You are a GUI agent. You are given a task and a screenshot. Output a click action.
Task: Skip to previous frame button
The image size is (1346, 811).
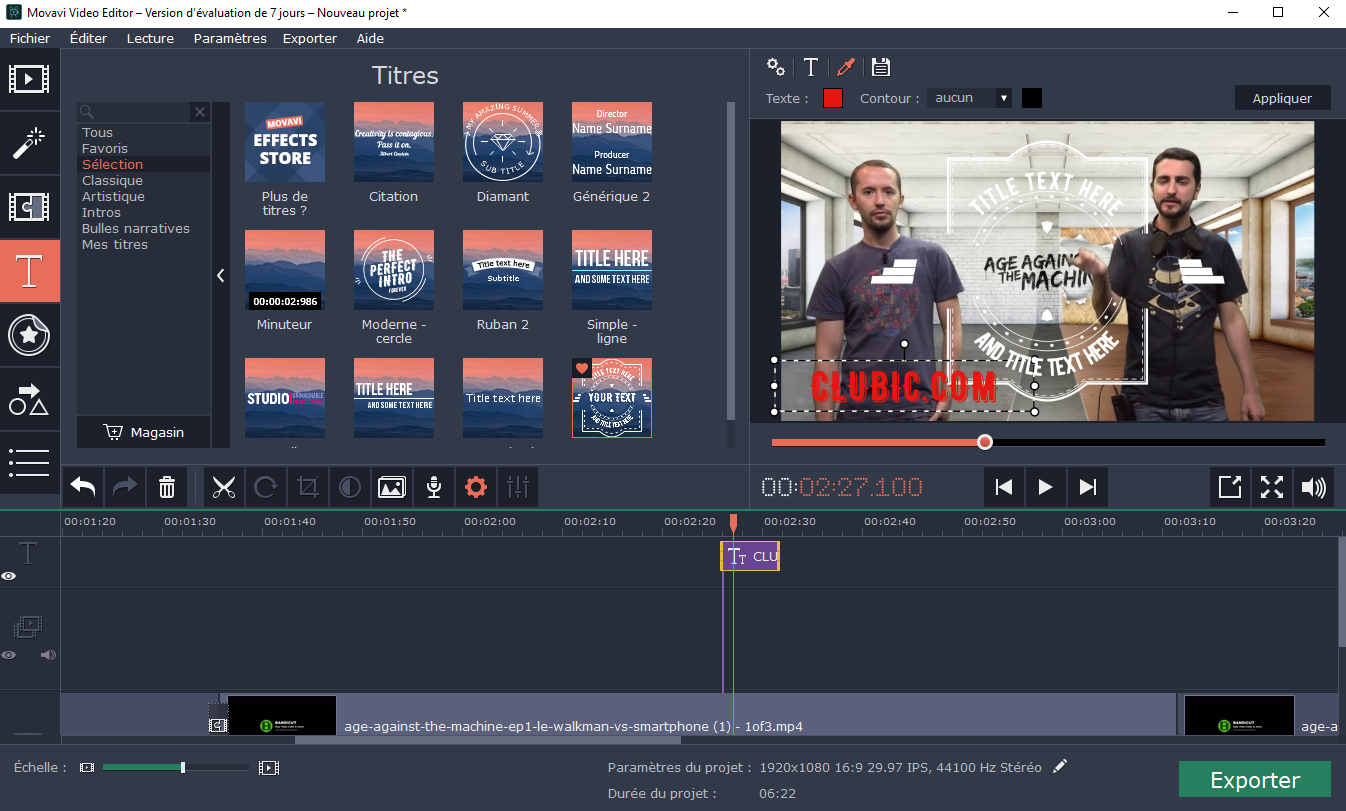click(x=1004, y=487)
